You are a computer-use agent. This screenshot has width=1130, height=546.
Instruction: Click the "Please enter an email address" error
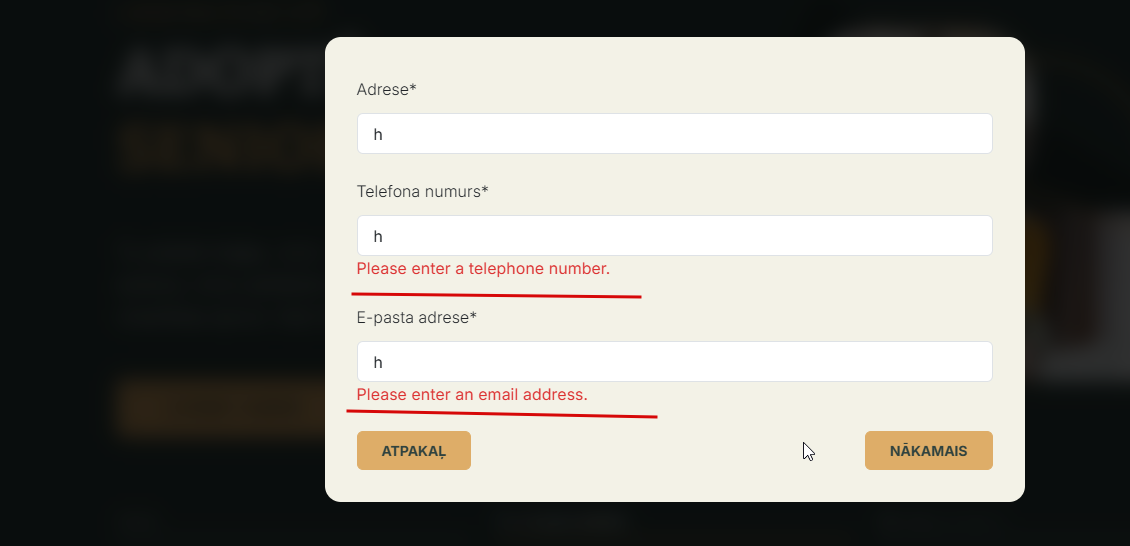pyautogui.click(x=472, y=395)
